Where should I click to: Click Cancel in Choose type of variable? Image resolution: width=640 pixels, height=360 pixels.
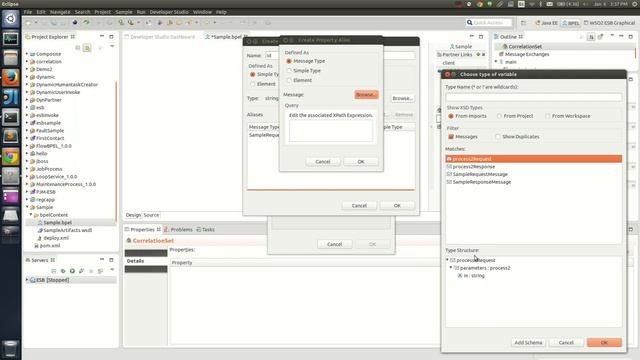(x=566, y=343)
